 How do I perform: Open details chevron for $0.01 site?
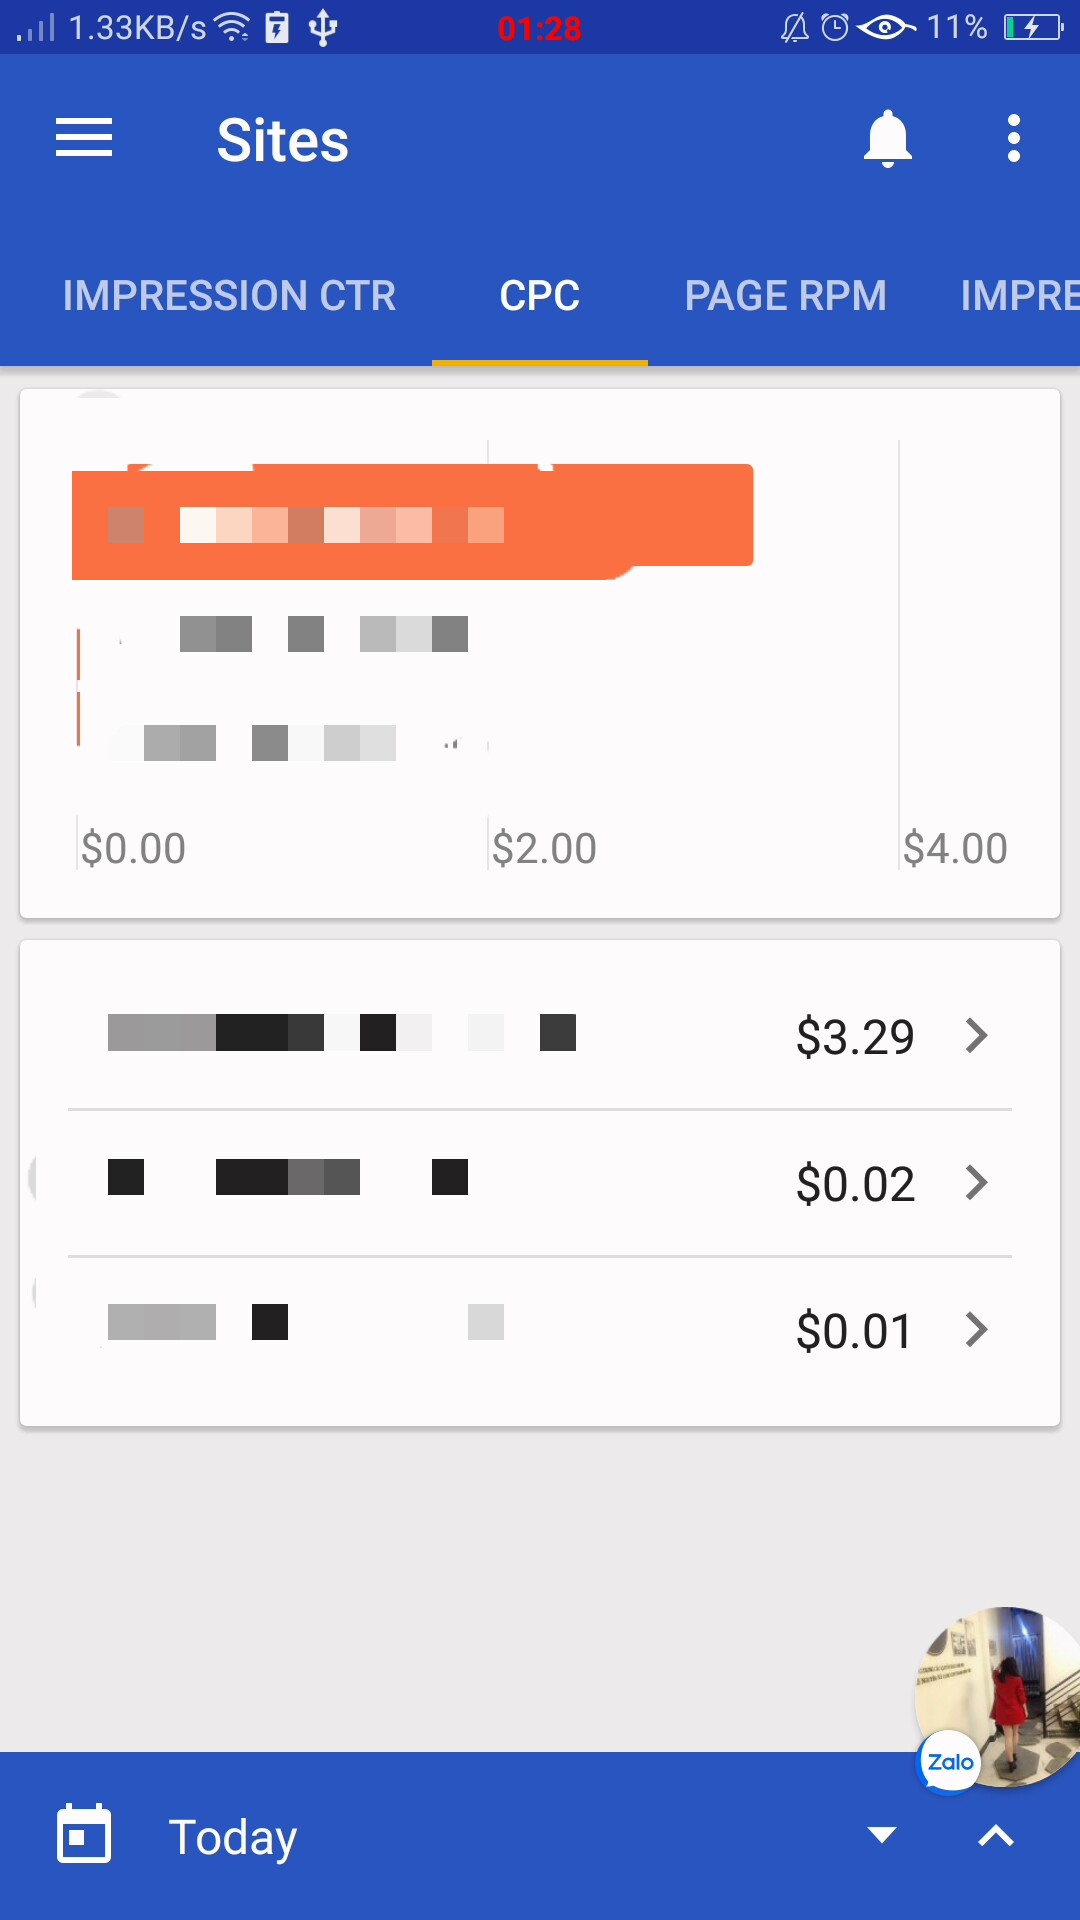(x=976, y=1330)
